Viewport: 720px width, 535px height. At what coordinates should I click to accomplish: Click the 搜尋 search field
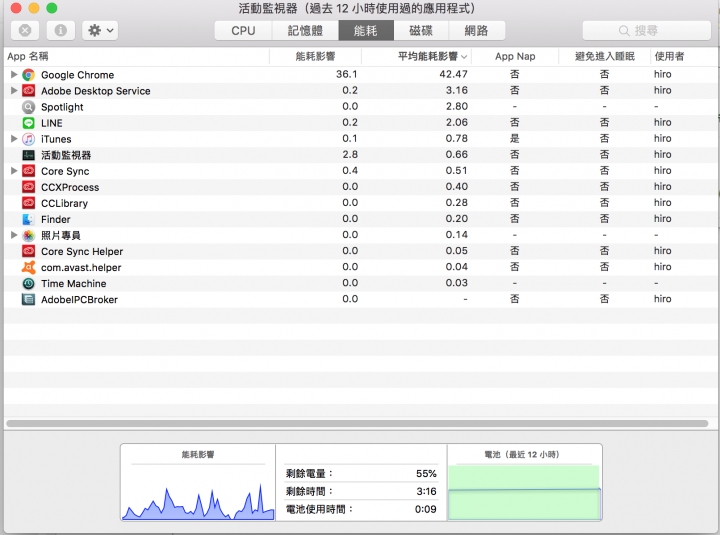click(x=647, y=30)
